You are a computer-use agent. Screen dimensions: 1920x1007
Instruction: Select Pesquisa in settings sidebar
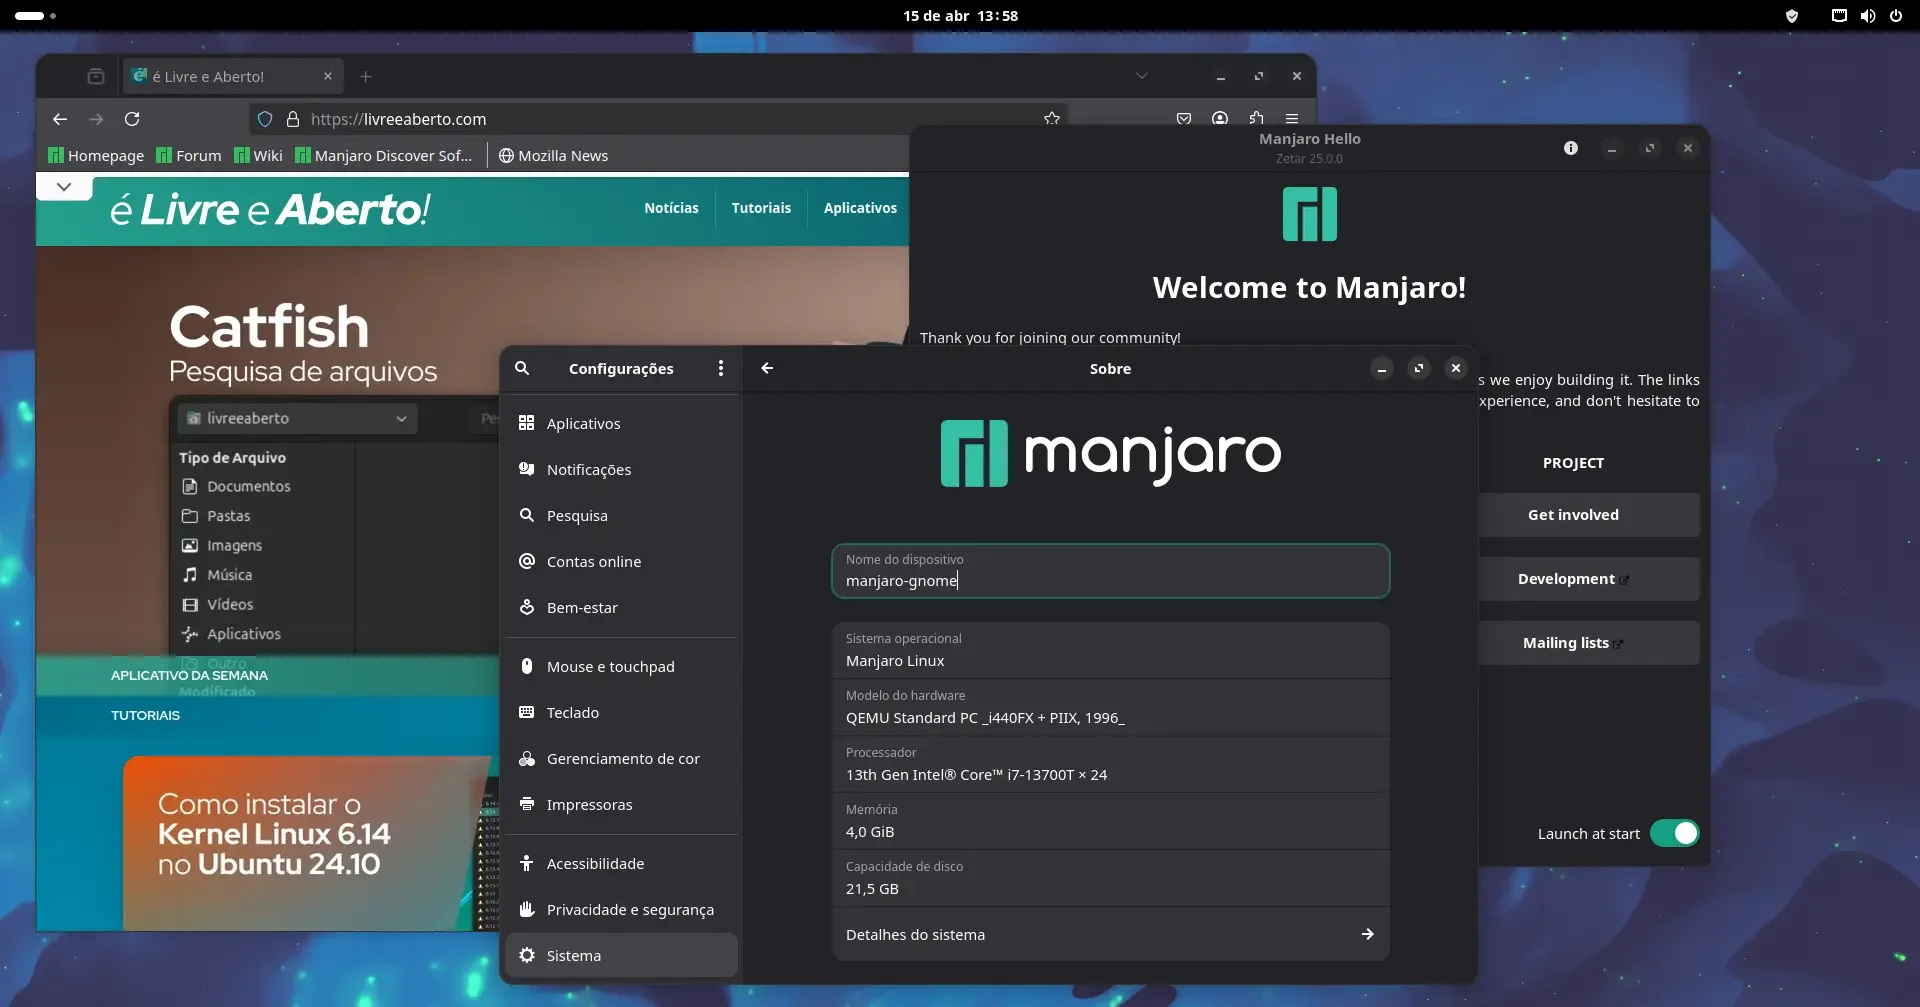[x=621, y=515]
